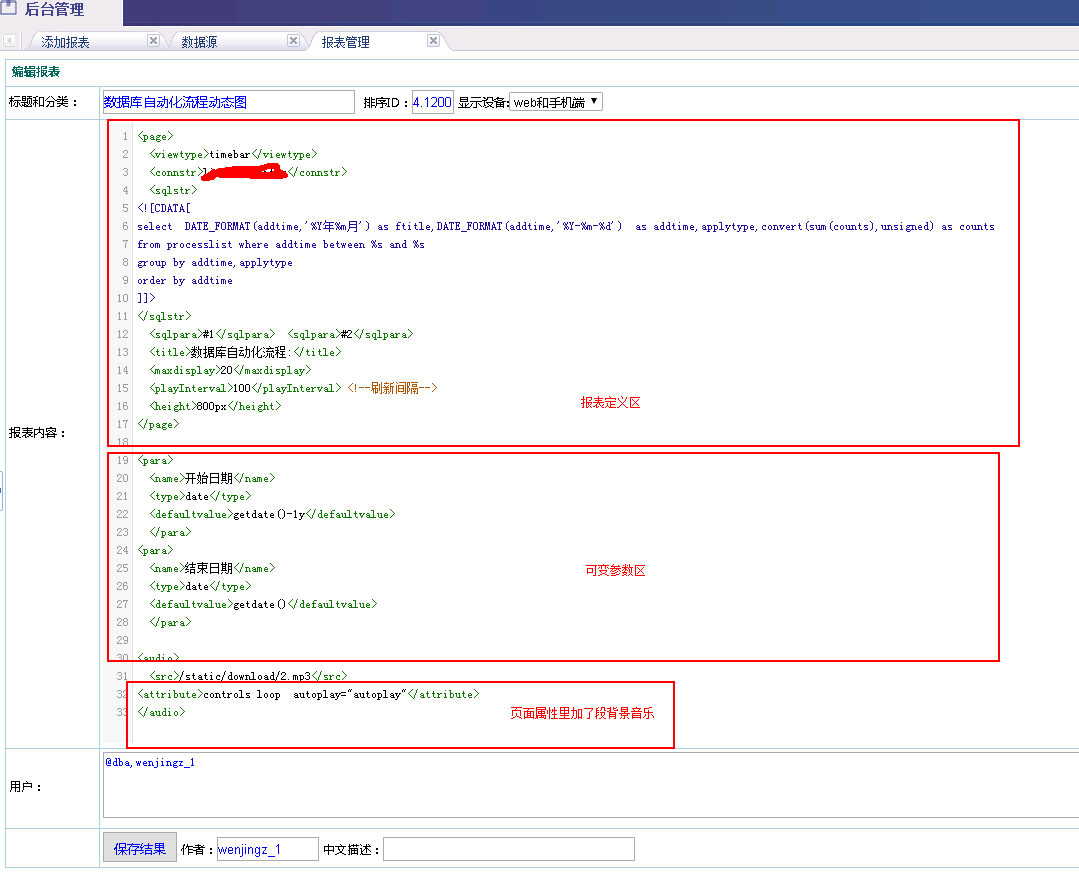Click the 作者 input field
Image resolution: width=1079 pixels, height=889 pixels.
coord(267,849)
